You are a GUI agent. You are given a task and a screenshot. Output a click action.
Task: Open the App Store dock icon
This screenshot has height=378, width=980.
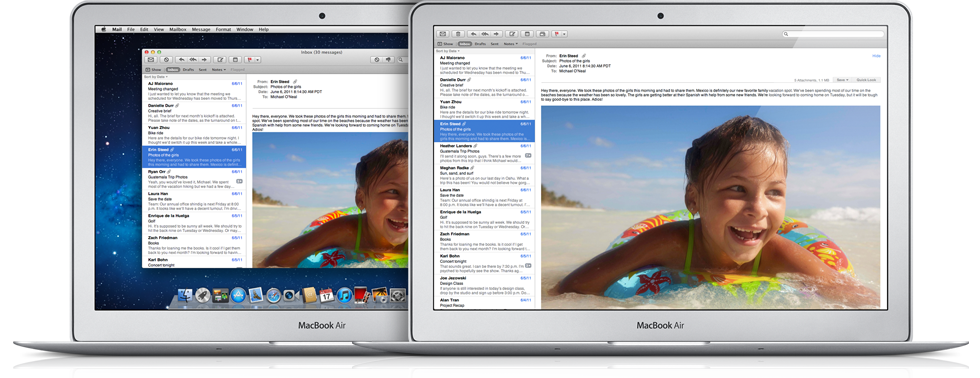click(238, 296)
